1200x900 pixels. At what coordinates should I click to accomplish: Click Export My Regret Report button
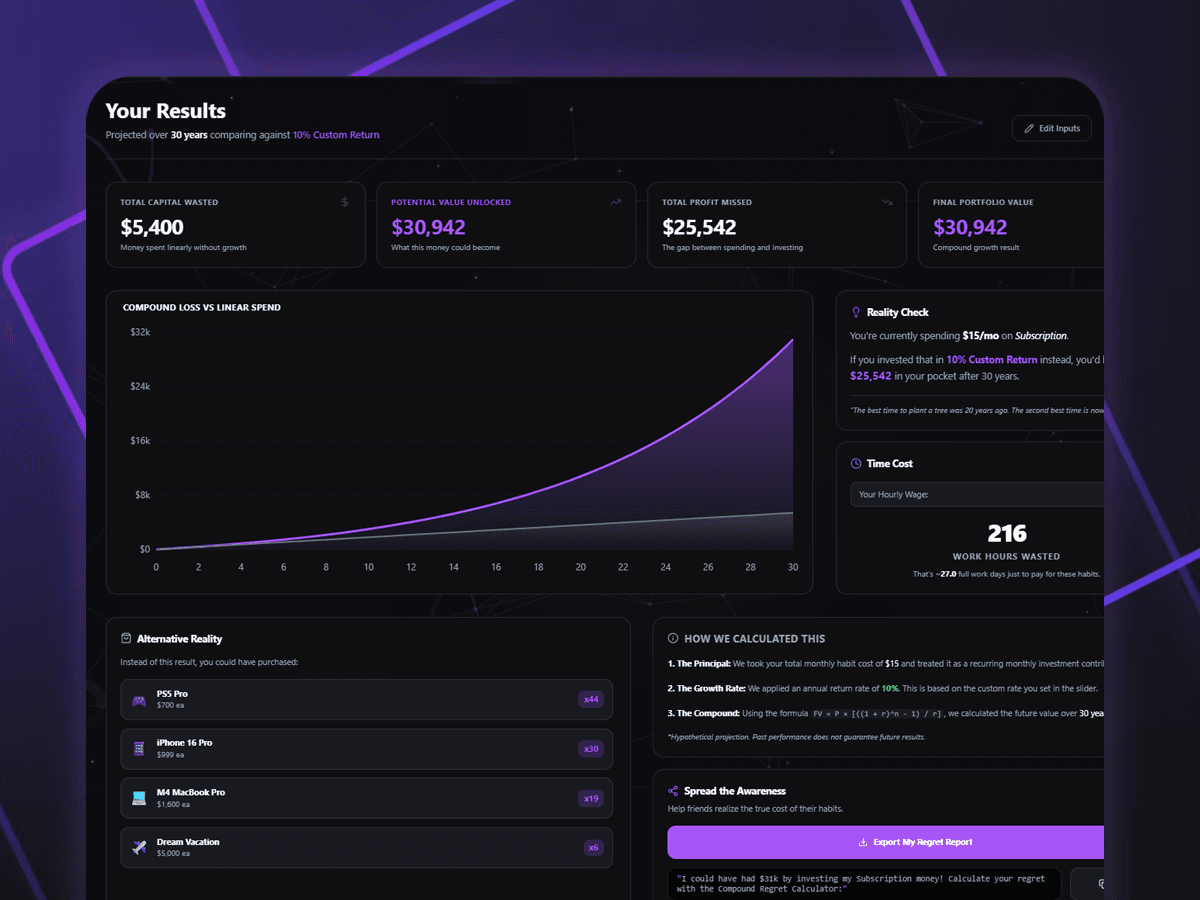click(x=886, y=842)
